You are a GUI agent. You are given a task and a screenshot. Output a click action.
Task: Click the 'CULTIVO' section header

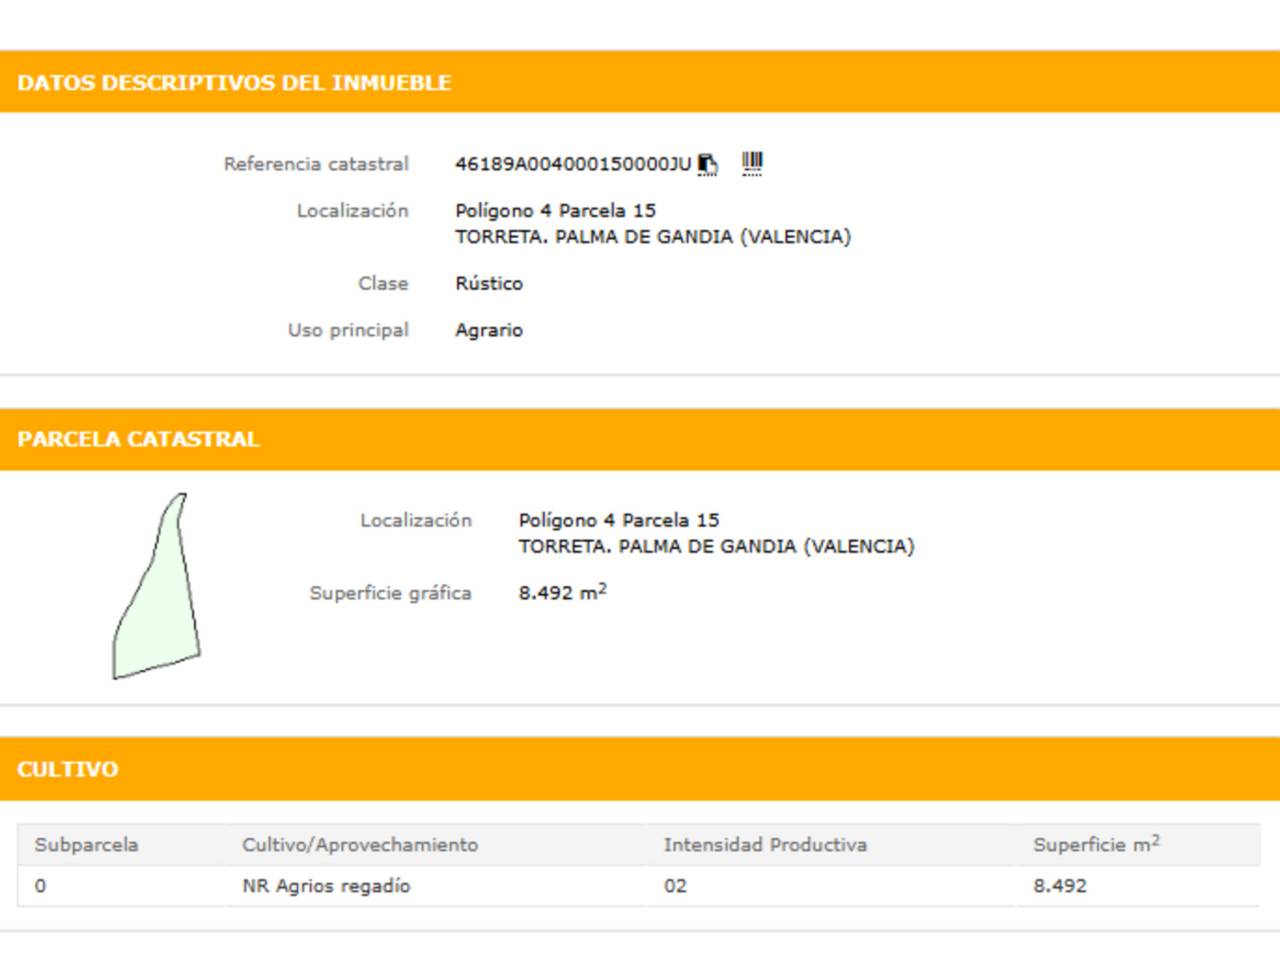67,769
